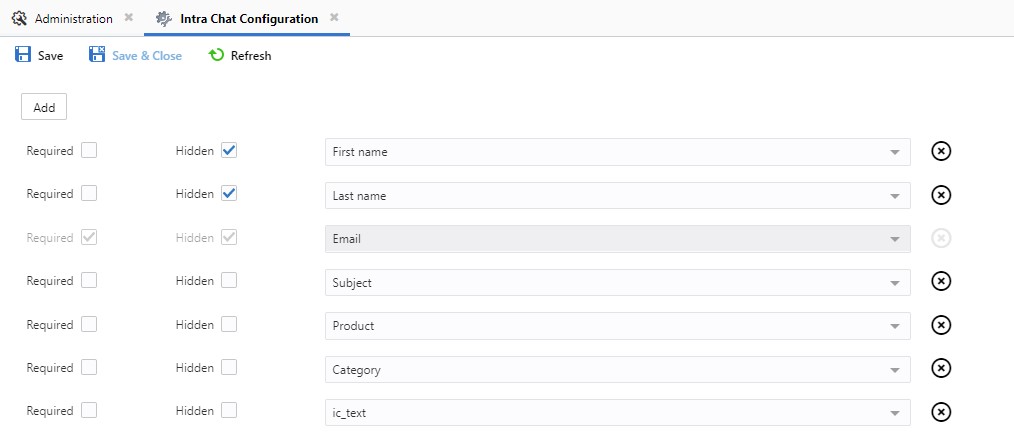
Task: Check Required for ic_text
Action: click(x=89, y=410)
